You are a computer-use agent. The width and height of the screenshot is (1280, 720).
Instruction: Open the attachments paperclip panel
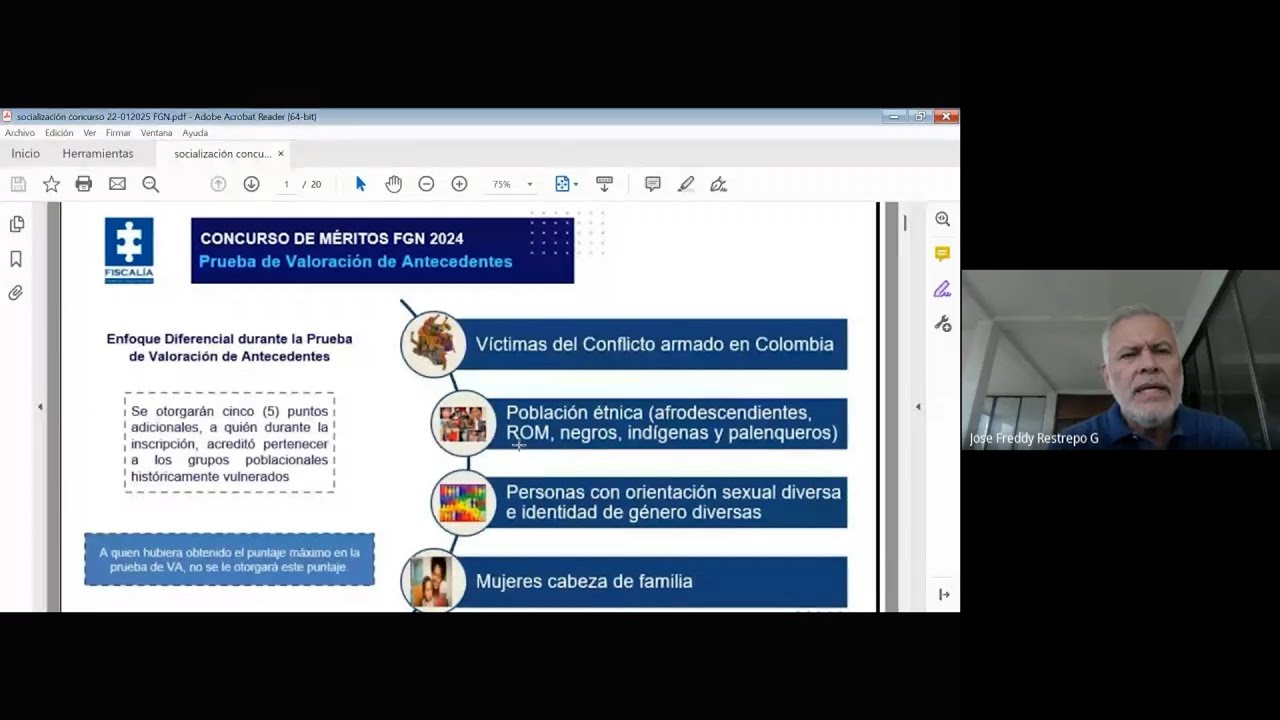pyautogui.click(x=16, y=293)
